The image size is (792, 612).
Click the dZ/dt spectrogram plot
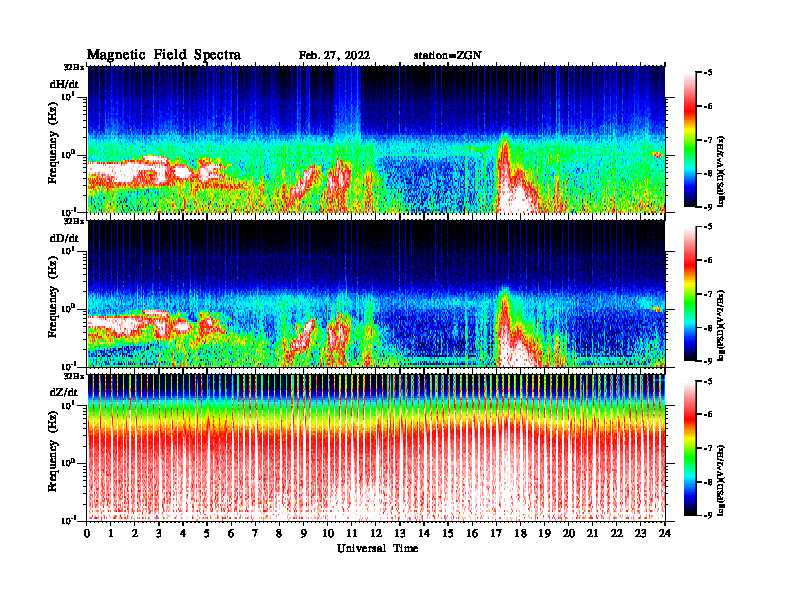pos(376,447)
